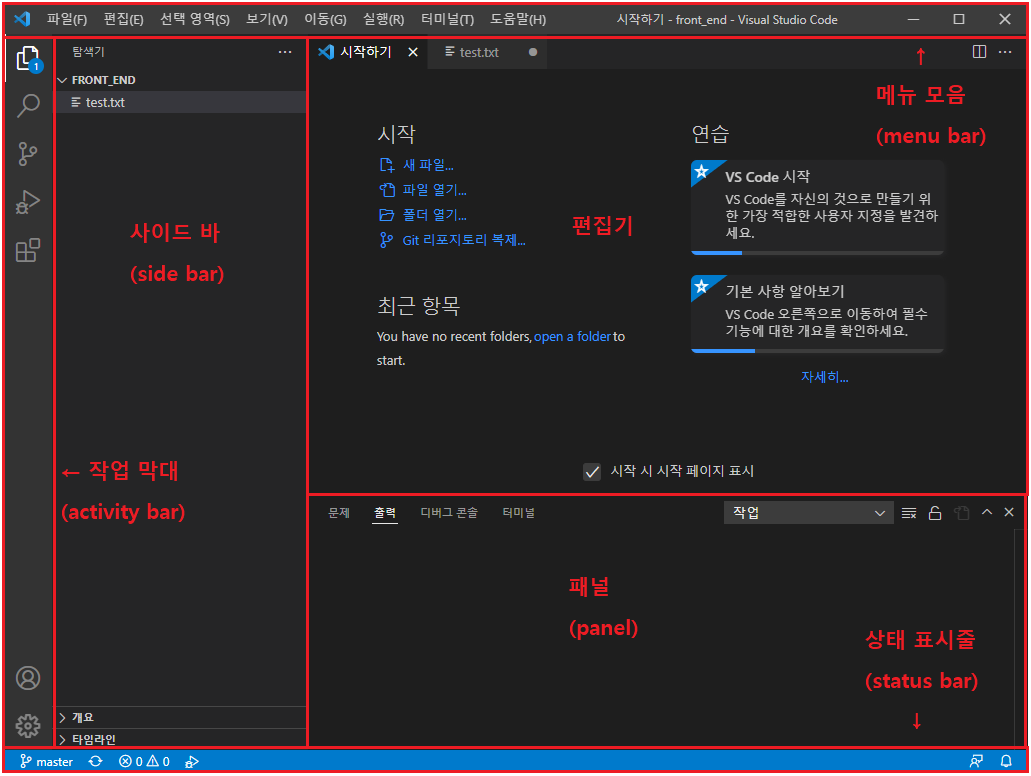Split the editor to the right
The width and height of the screenshot is (1031, 776).
(x=979, y=52)
